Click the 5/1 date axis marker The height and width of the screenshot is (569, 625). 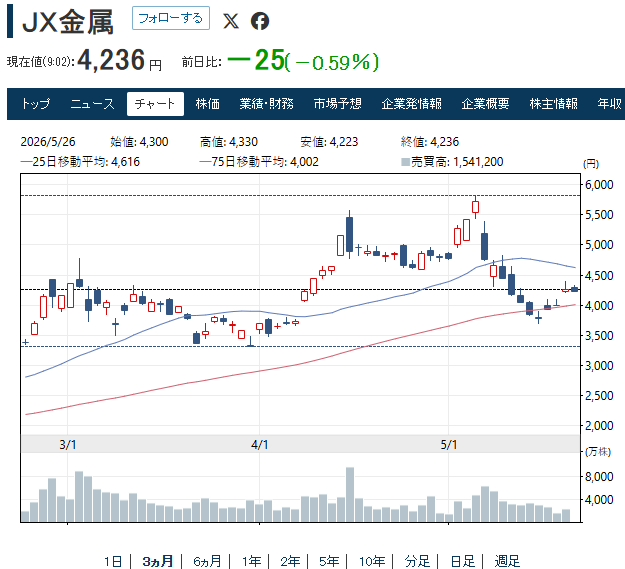(448, 444)
